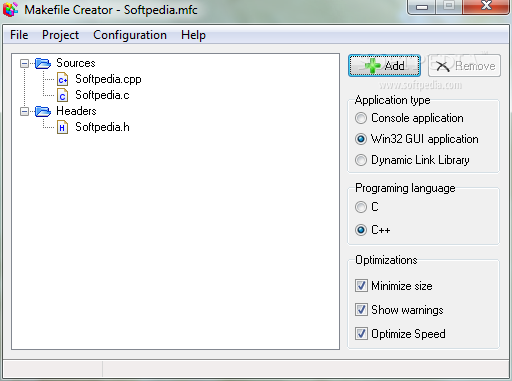Open the Project menu
Viewport: 512px width, 381px height.
[60, 35]
